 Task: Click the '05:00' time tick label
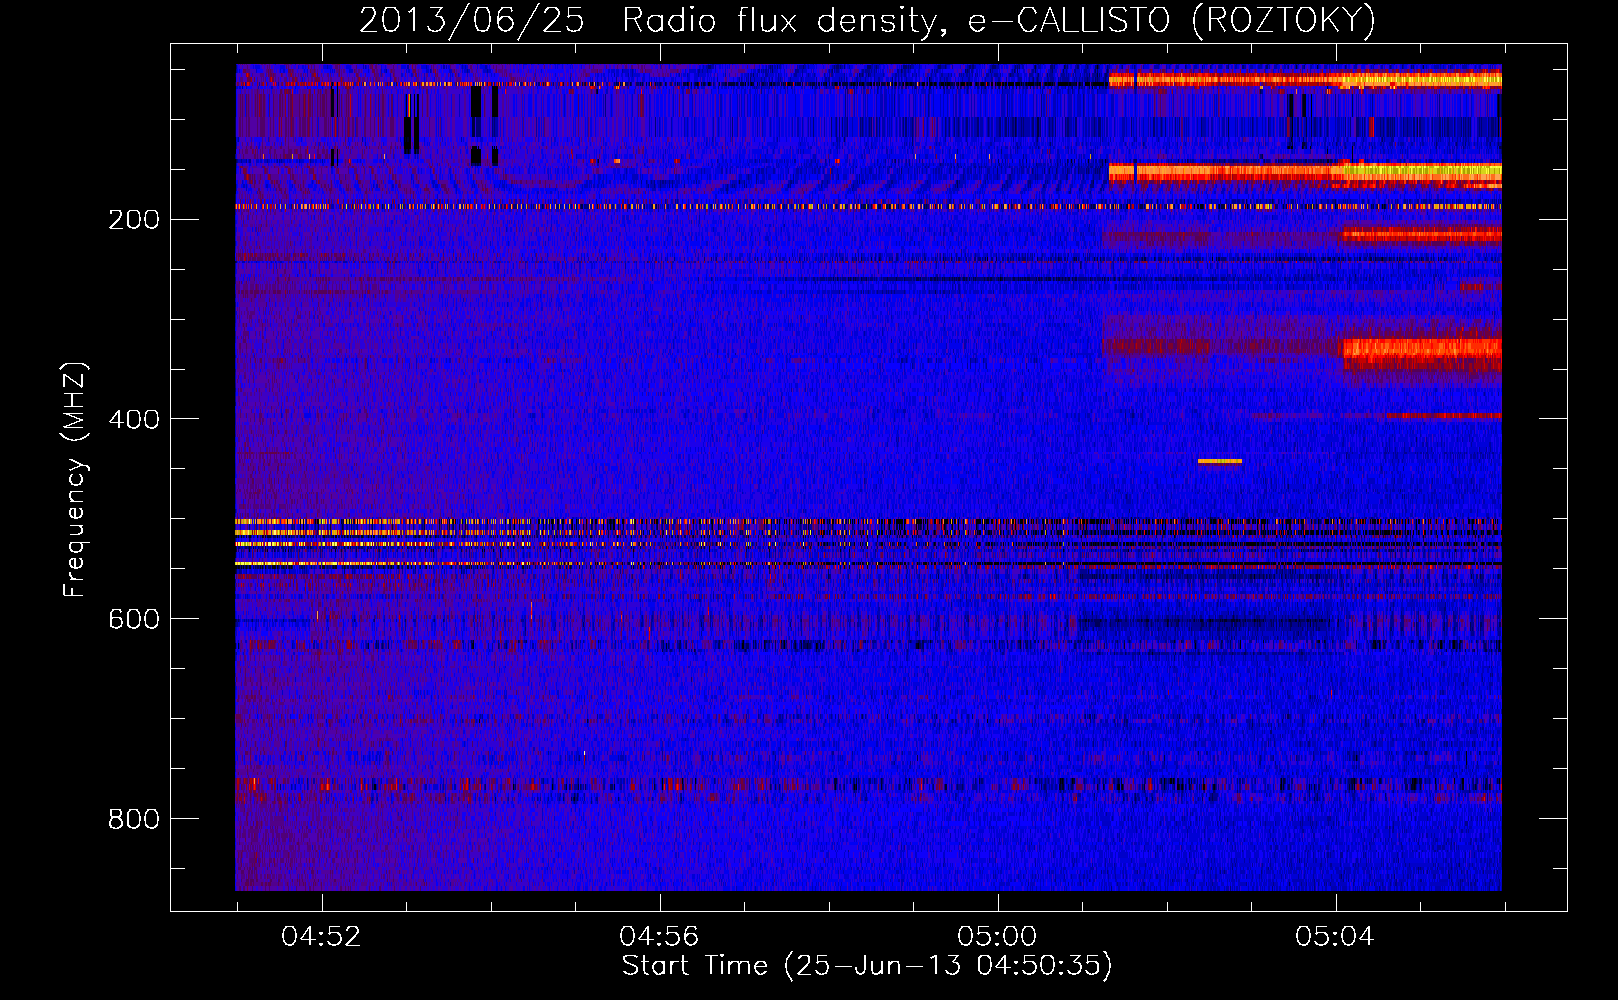[997, 937]
